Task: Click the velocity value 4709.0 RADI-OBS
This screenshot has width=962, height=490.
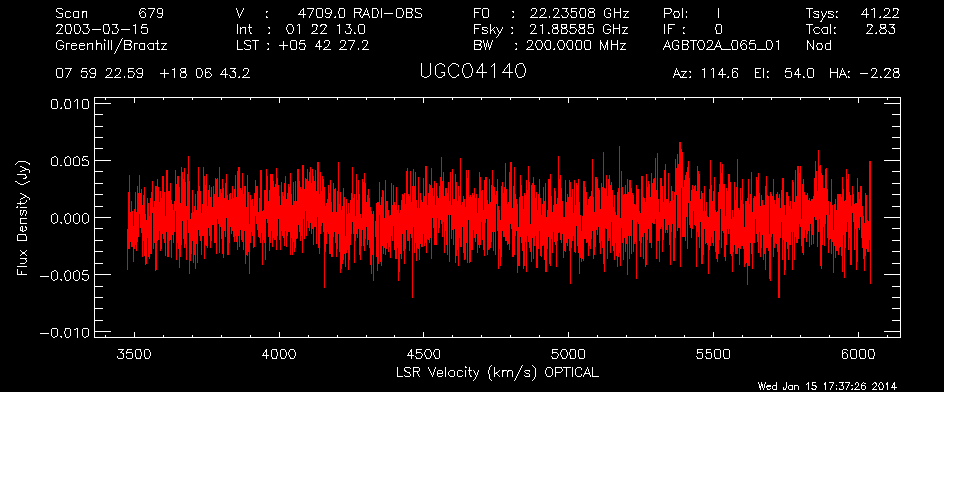Action: coord(360,13)
